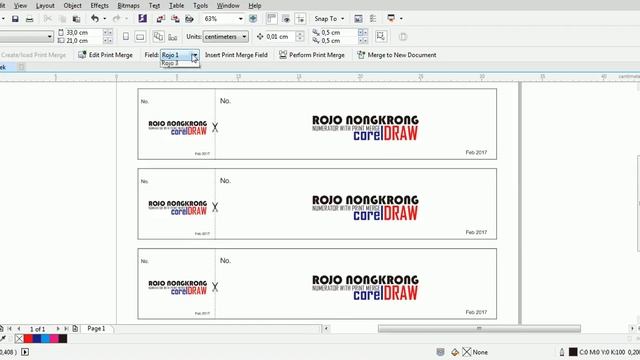The height and width of the screenshot is (360, 640).
Task: Go to first page navigation arrow
Action: [x=9, y=329]
